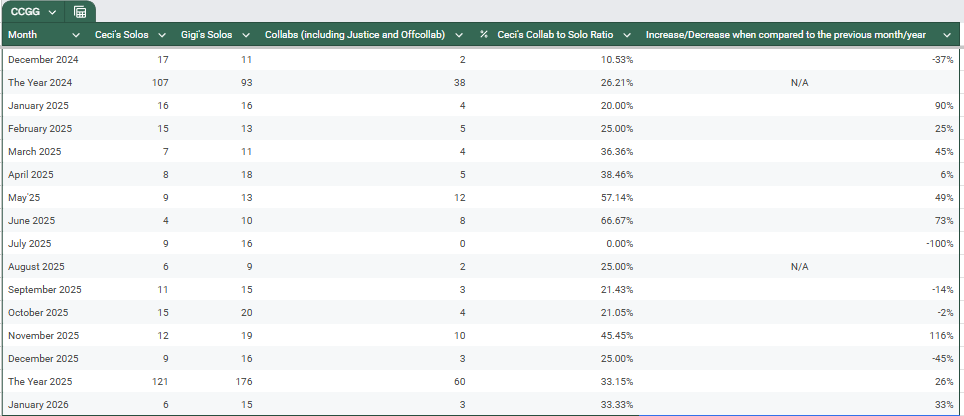
Task: Select the June 2025 cell
Action: click(x=32, y=221)
